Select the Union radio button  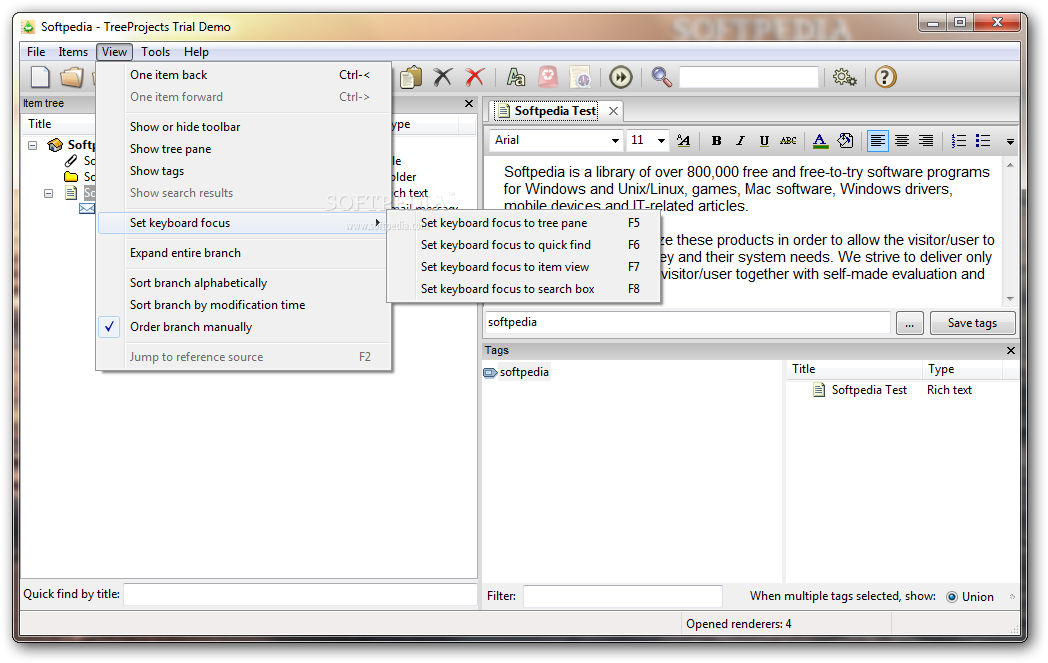click(952, 597)
